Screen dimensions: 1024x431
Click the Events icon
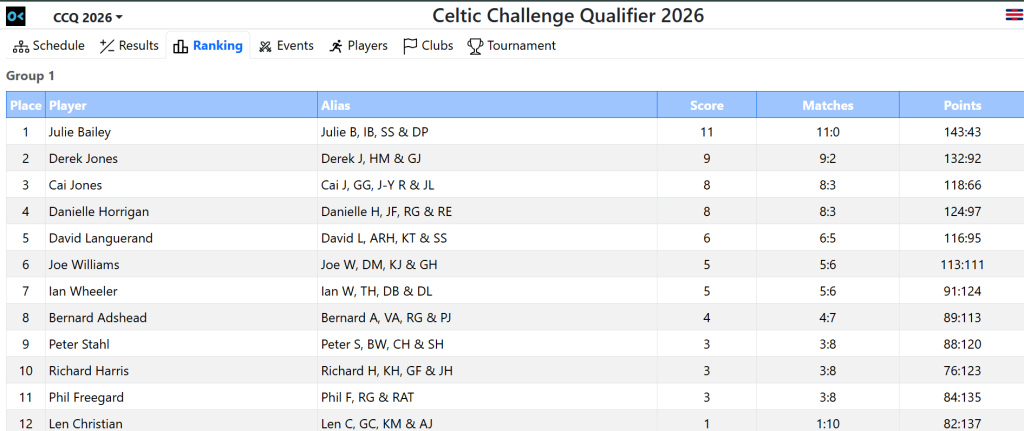coord(265,46)
